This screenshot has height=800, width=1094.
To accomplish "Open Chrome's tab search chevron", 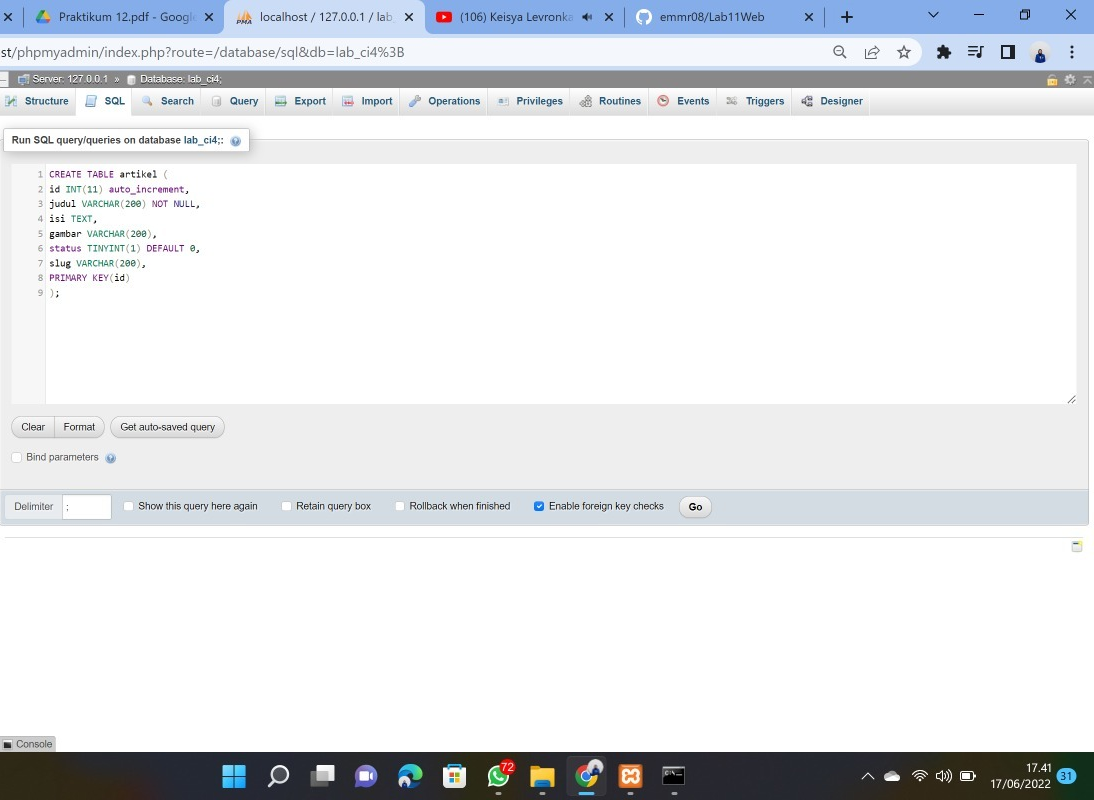I will tap(932, 15).
